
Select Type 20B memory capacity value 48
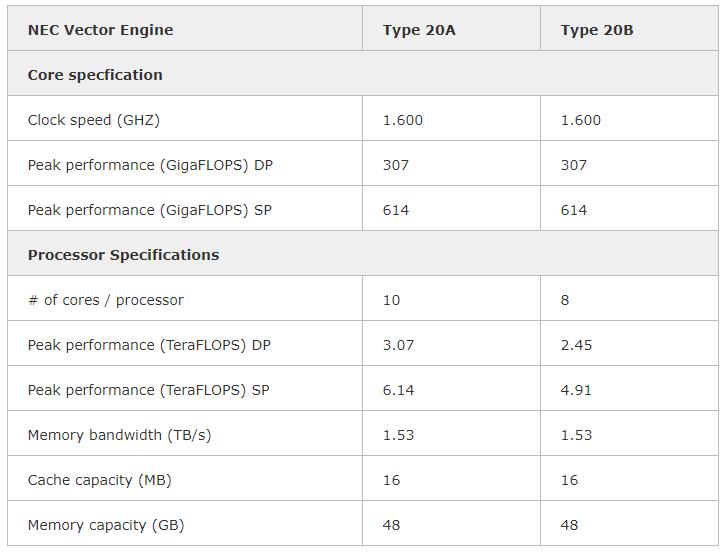click(x=569, y=525)
